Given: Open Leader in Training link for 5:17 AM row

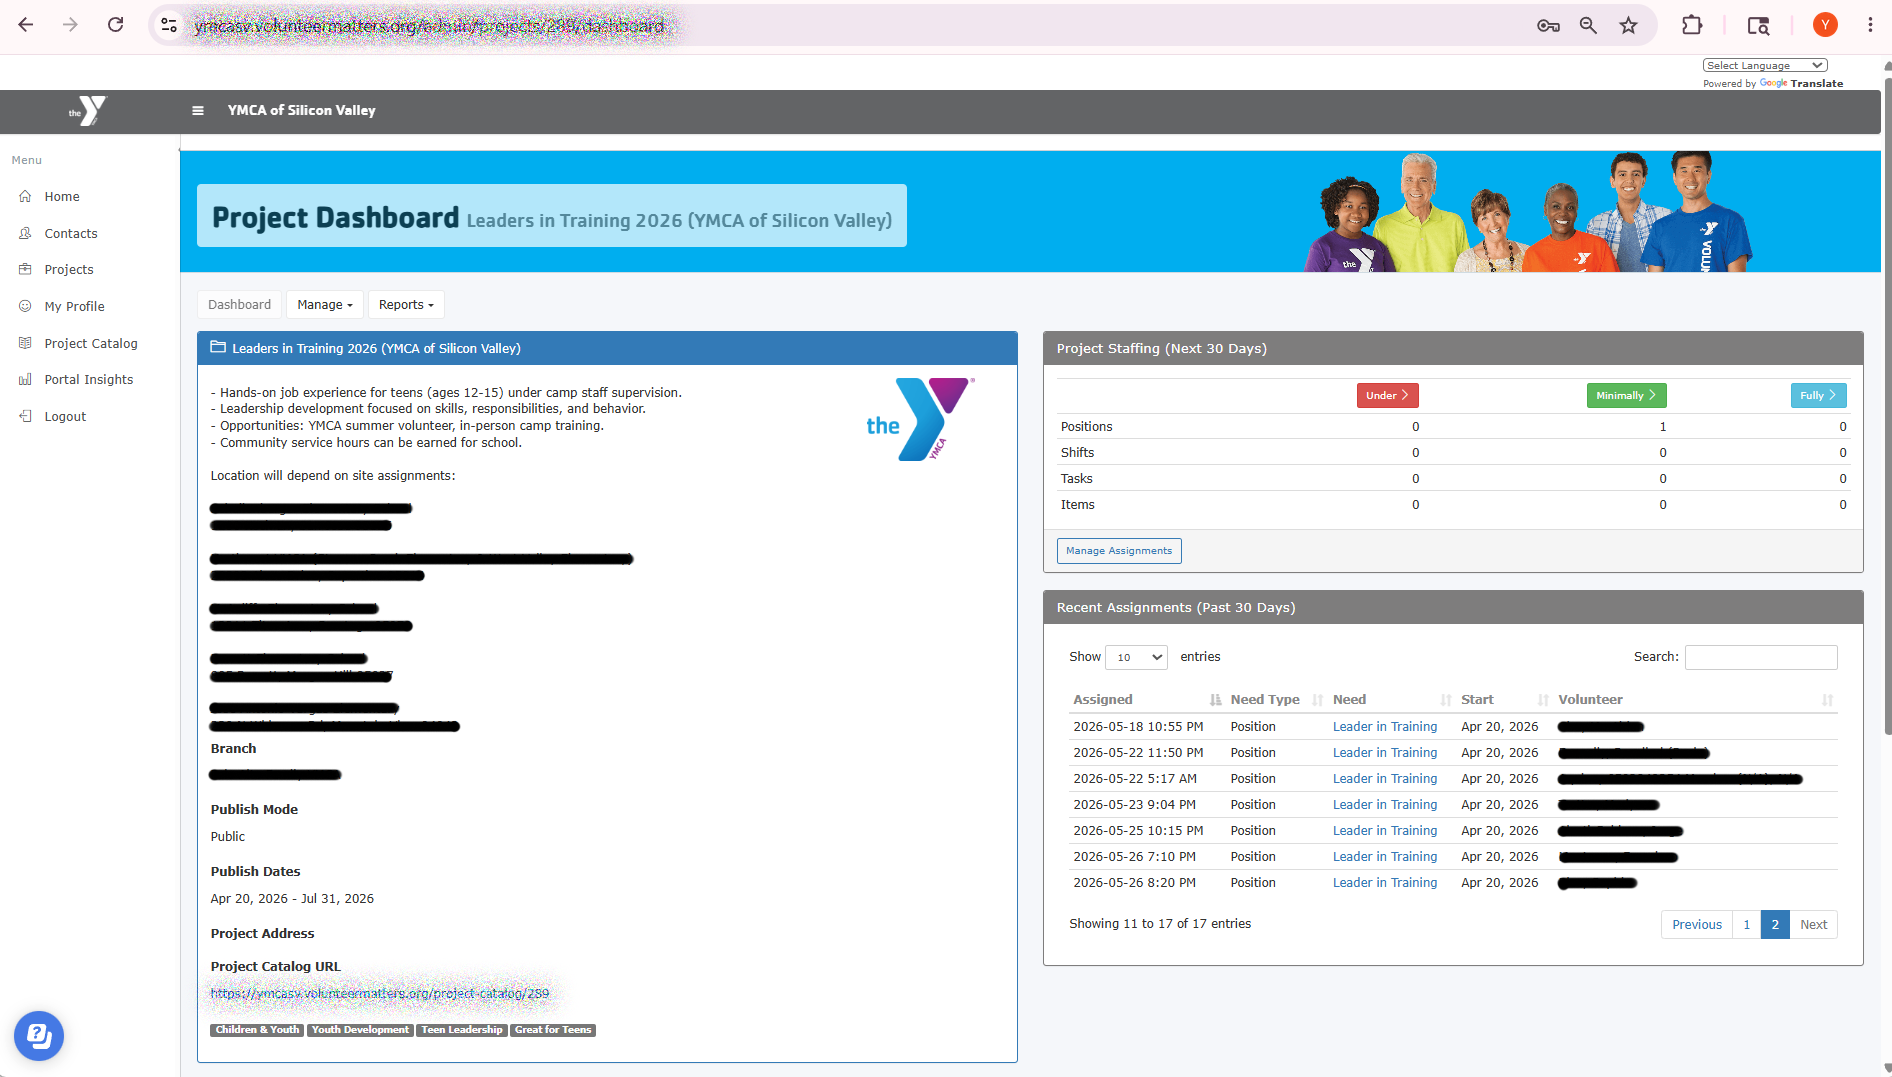Looking at the screenshot, I should click(x=1385, y=779).
